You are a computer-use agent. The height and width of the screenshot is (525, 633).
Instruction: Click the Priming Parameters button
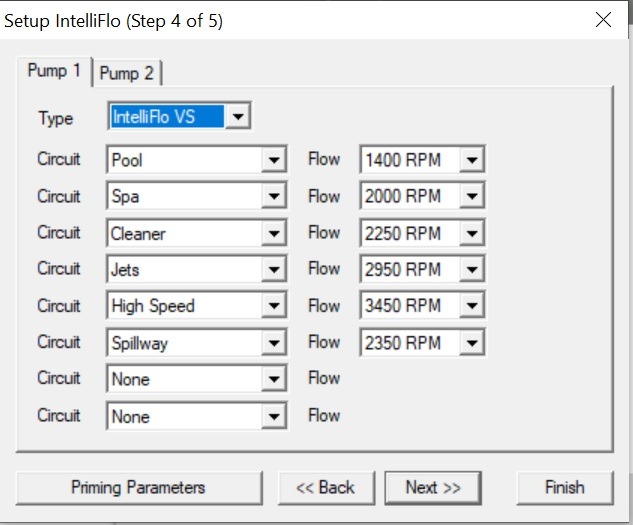point(139,488)
